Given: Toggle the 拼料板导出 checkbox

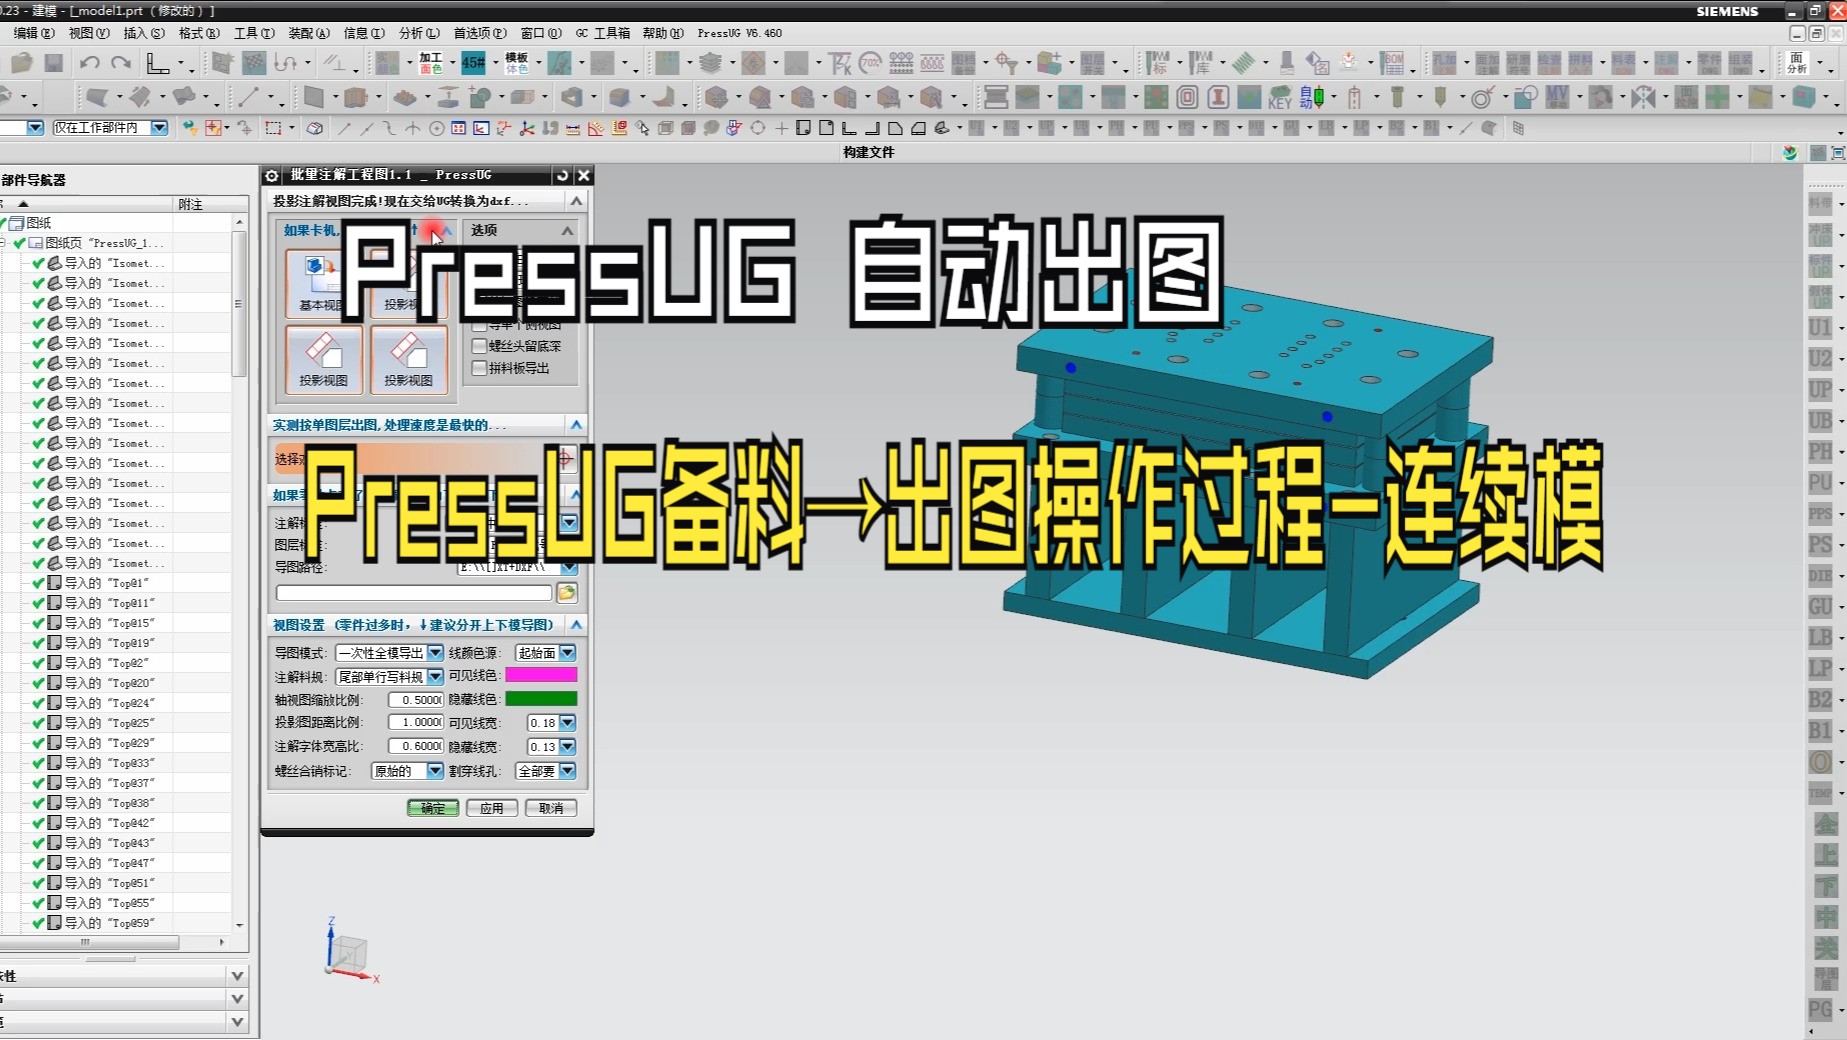Looking at the screenshot, I should point(480,368).
